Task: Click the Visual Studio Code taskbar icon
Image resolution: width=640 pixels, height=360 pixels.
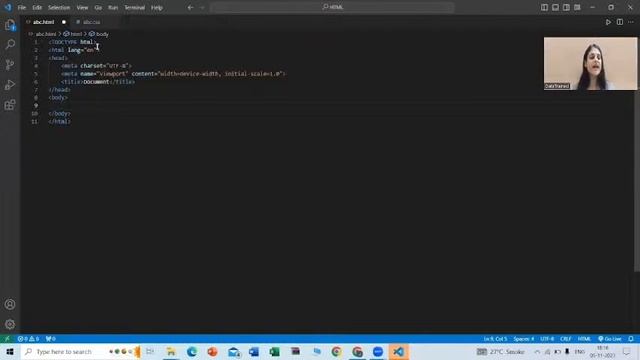Action: coord(399,352)
